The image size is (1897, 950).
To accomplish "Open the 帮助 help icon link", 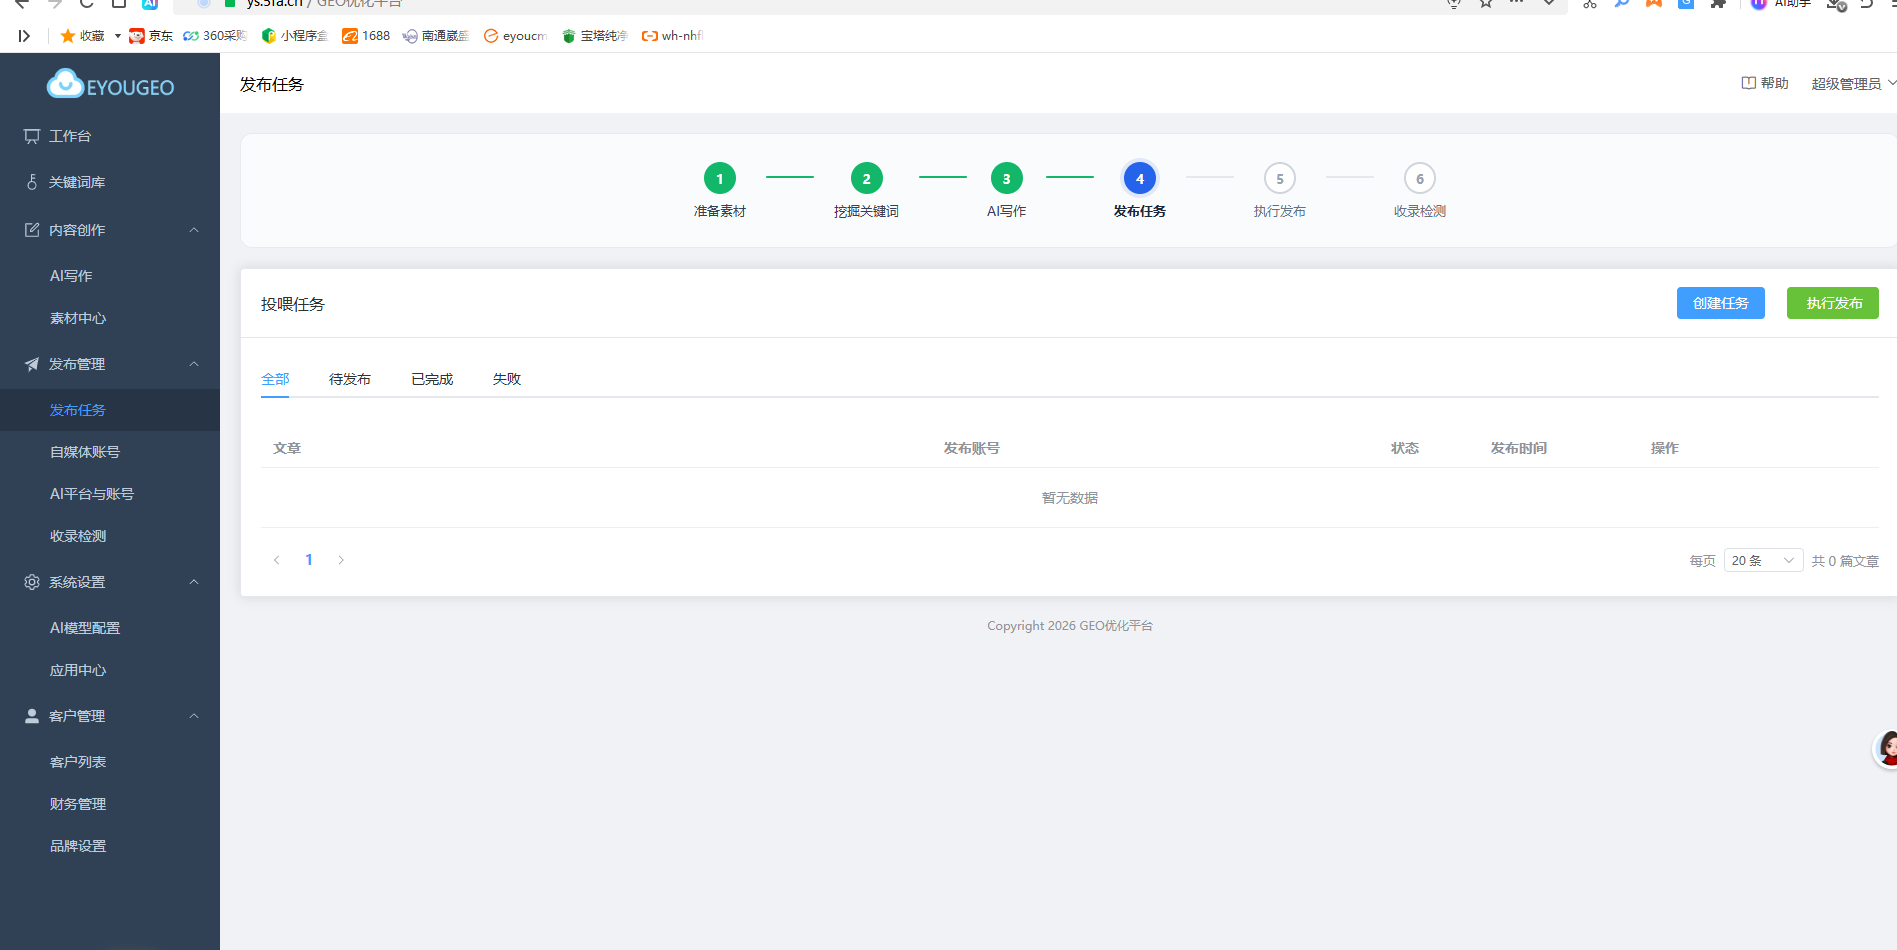I will (1765, 83).
